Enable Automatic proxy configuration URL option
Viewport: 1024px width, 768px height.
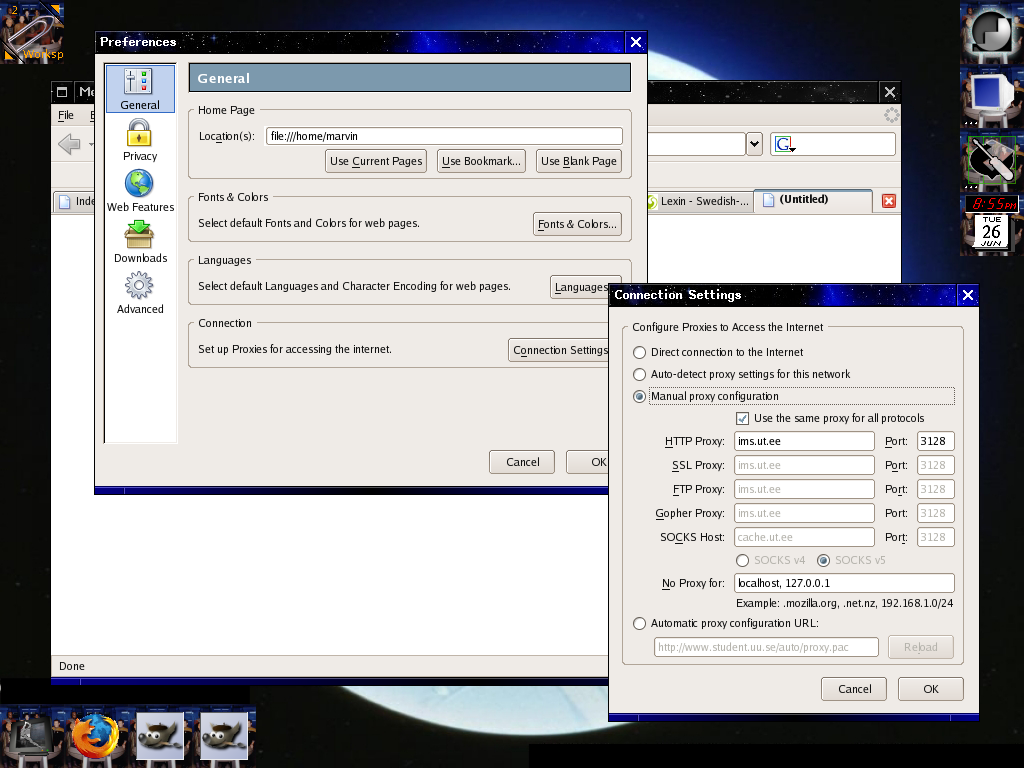pos(640,624)
